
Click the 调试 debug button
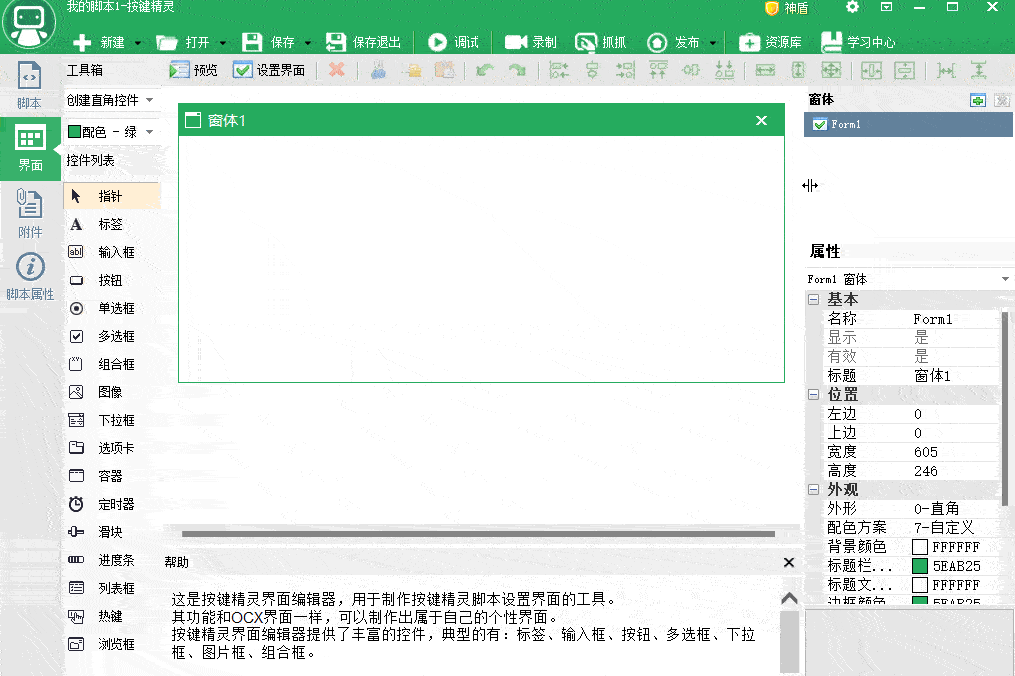[453, 42]
